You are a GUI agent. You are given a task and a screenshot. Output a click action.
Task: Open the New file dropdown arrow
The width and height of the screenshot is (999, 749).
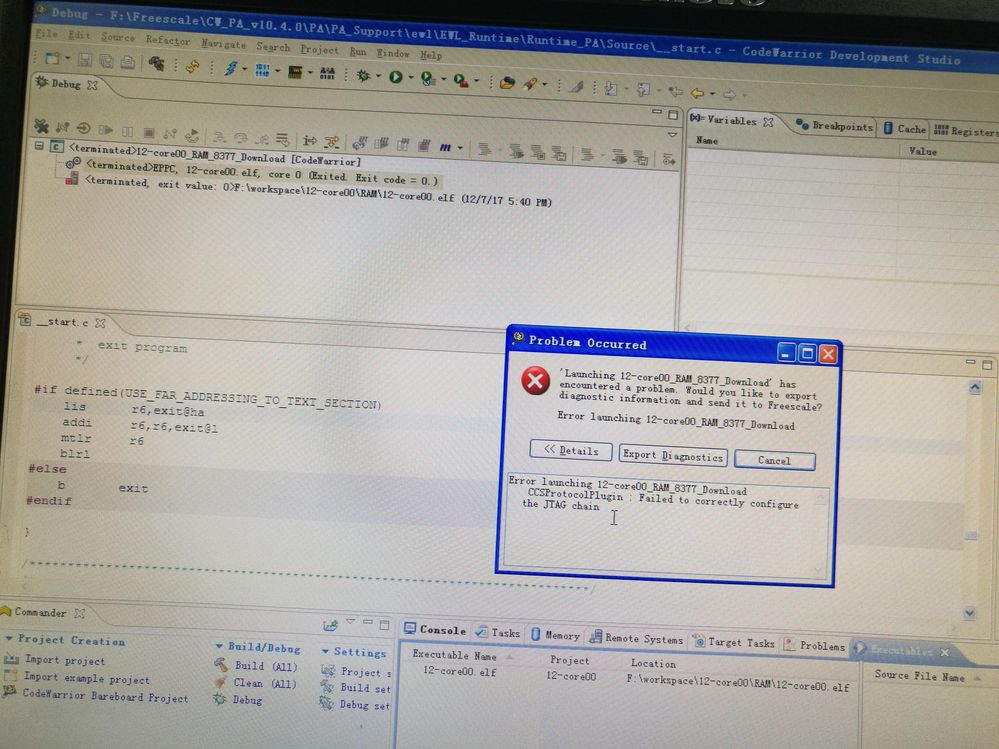(67, 59)
